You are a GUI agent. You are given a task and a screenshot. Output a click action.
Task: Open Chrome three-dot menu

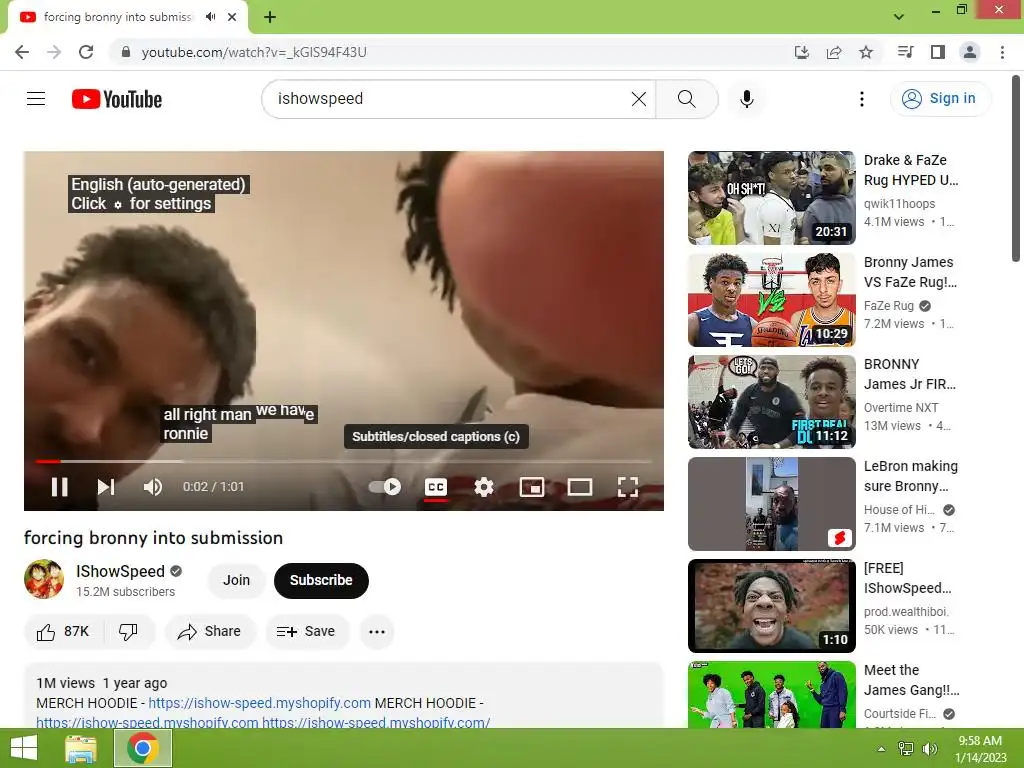point(1002,52)
